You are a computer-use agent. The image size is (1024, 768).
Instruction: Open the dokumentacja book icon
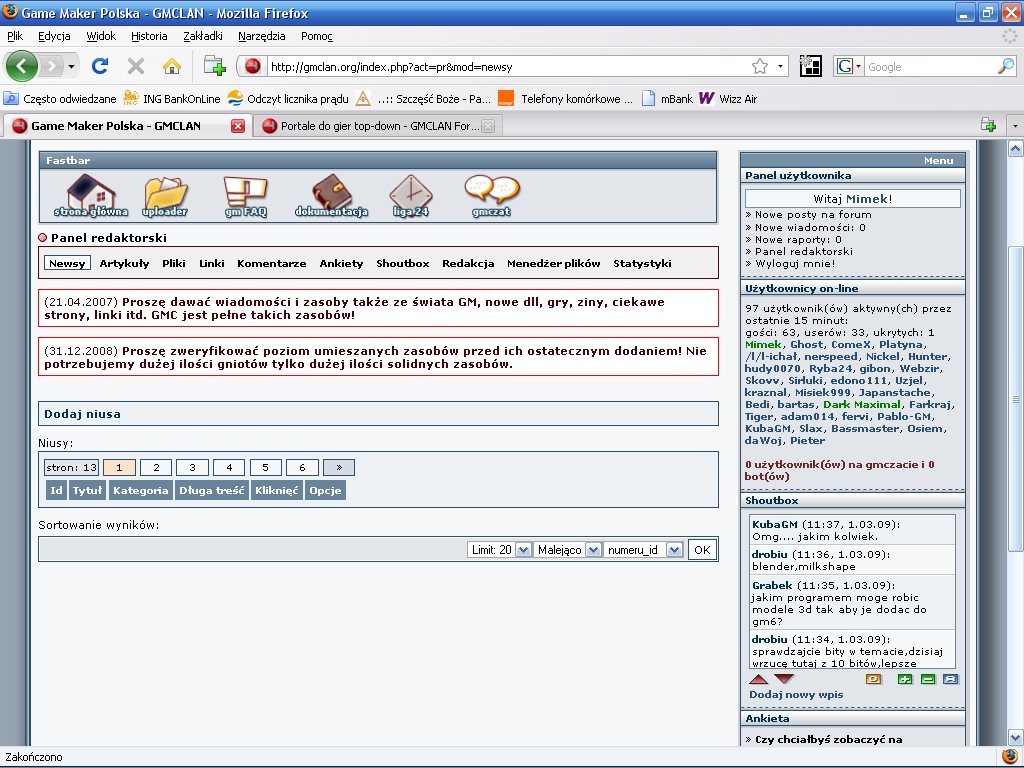pyautogui.click(x=331, y=193)
